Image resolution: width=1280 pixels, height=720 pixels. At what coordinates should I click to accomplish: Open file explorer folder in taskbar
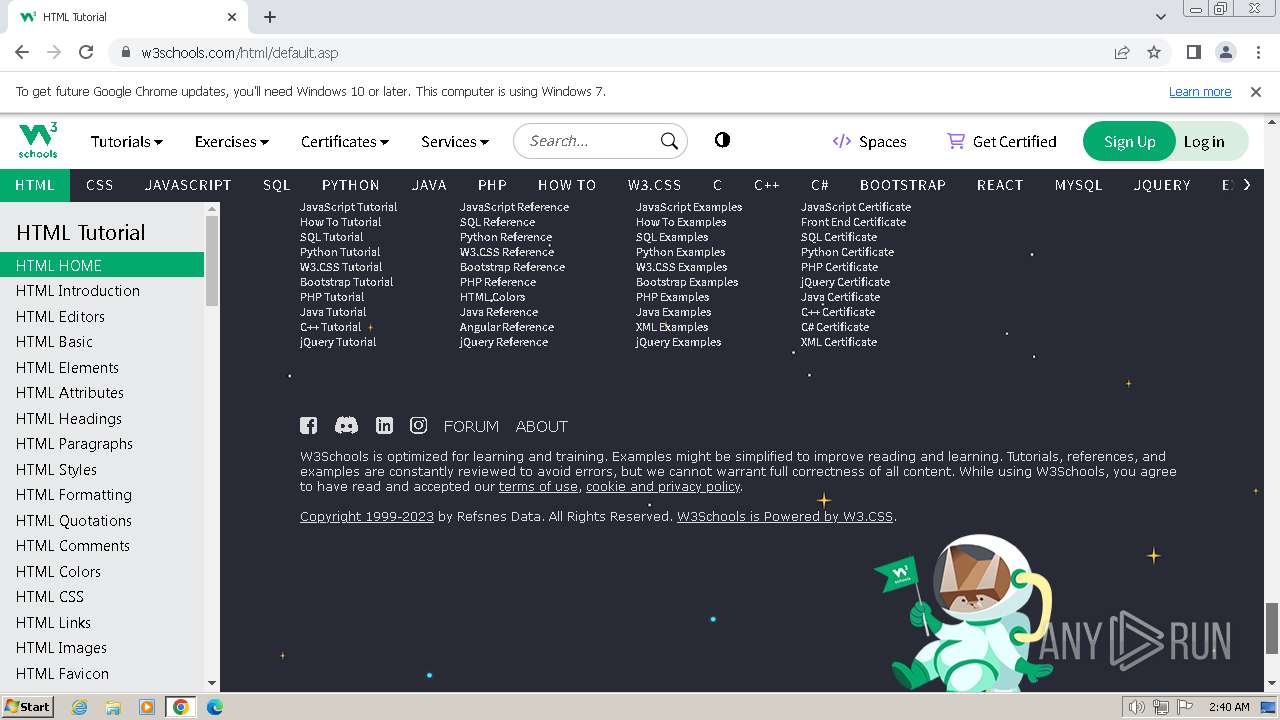[x=113, y=707]
